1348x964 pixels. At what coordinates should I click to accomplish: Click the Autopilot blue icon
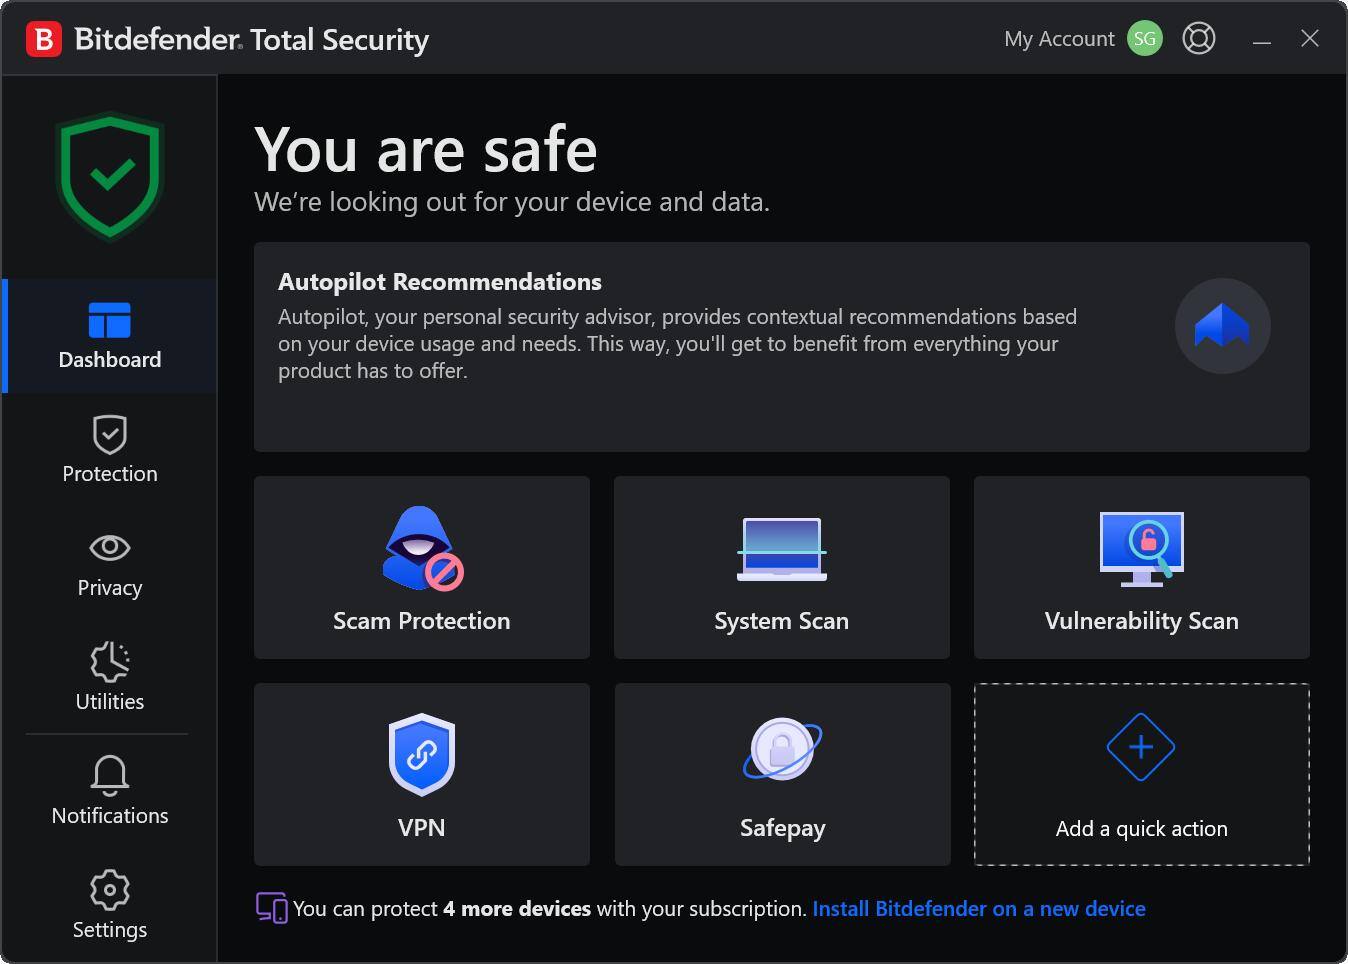[x=1222, y=326]
